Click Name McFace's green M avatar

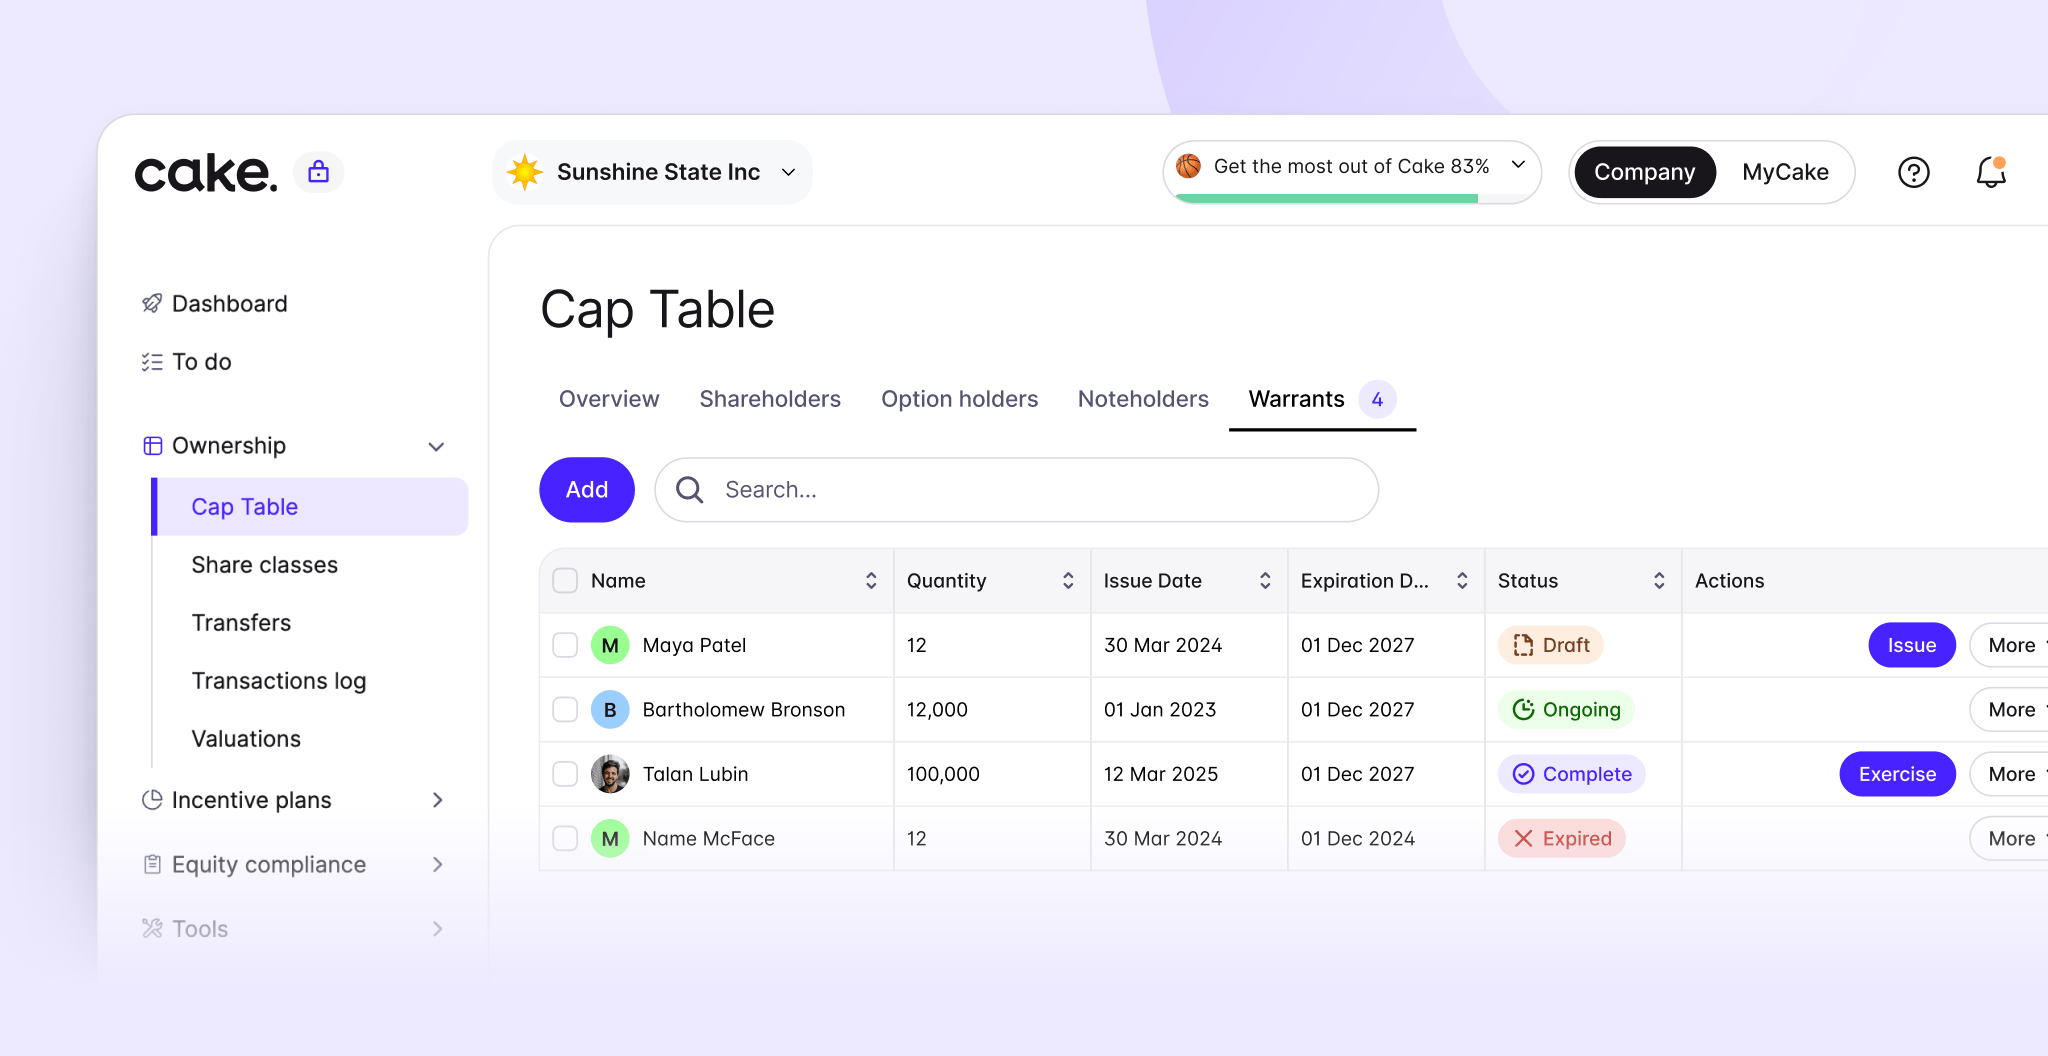pos(610,838)
